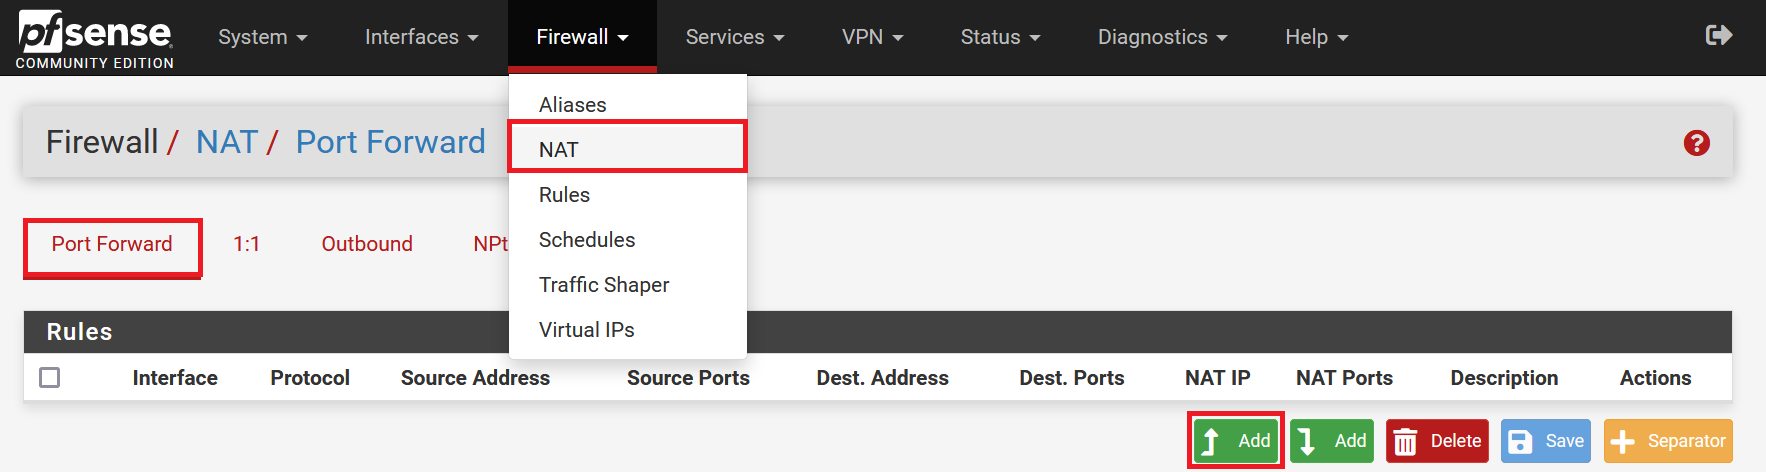Add rule to end of list

pyautogui.click(x=1332, y=440)
